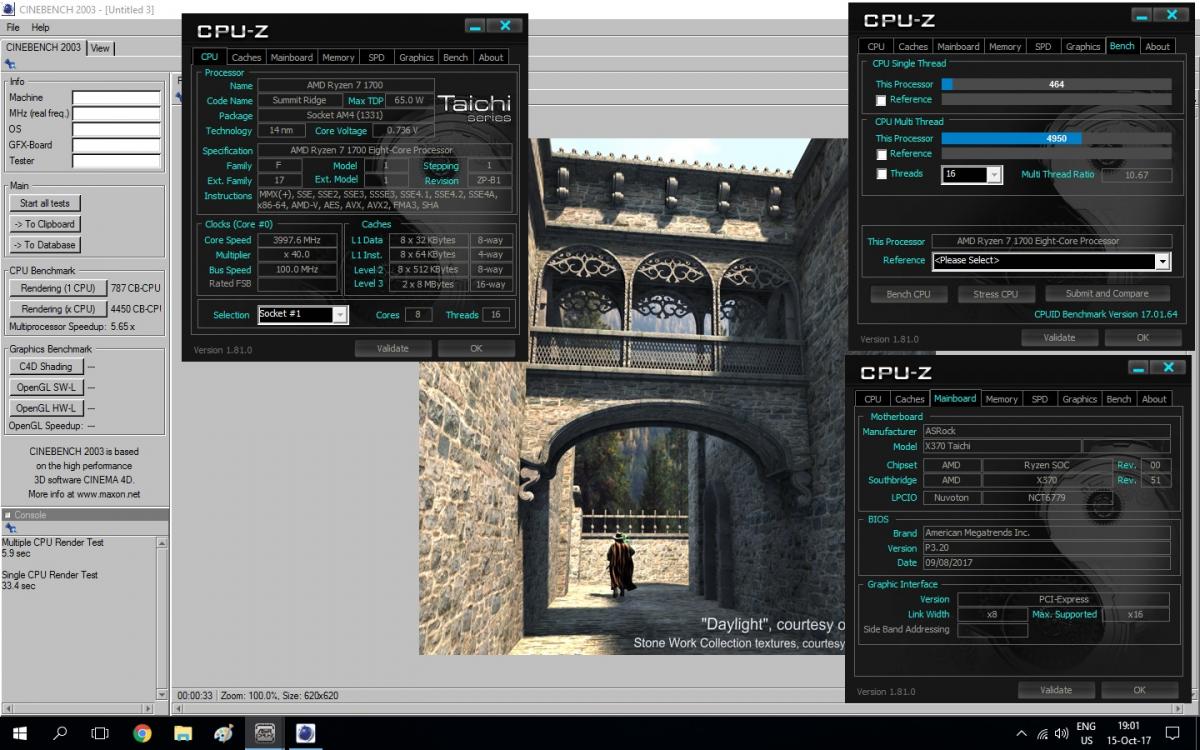Click the MHz (real freq.) input field
Screen dimensions: 1200x750
(x=116, y=114)
